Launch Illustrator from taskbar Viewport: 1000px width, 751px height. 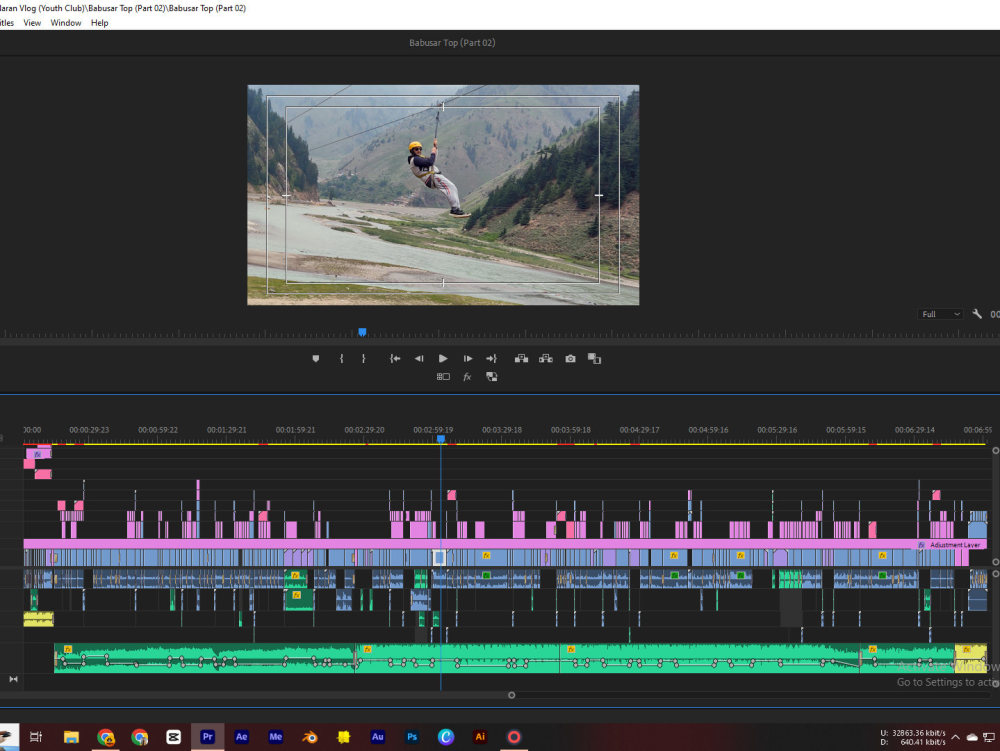tap(480, 737)
